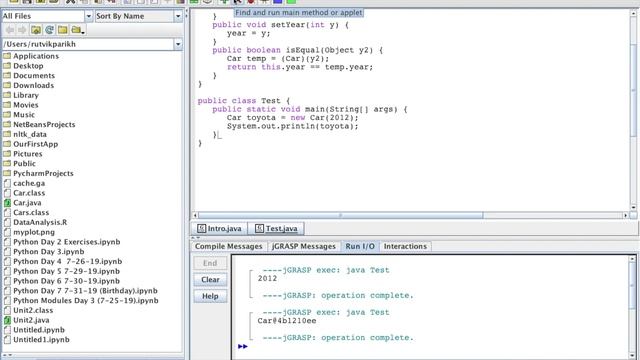This screenshot has height=360, width=640.
Task: Click the End button
Action: coord(210,263)
